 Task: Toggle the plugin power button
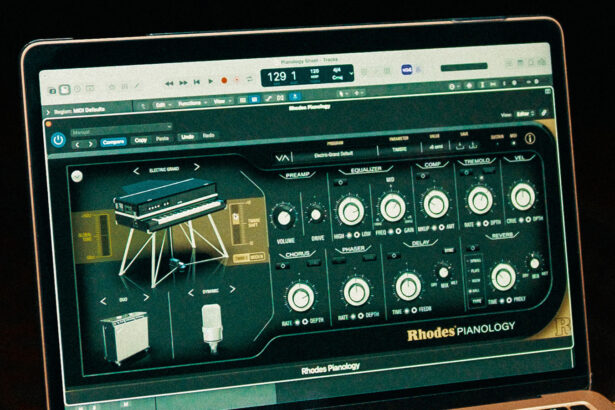(58, 140)
